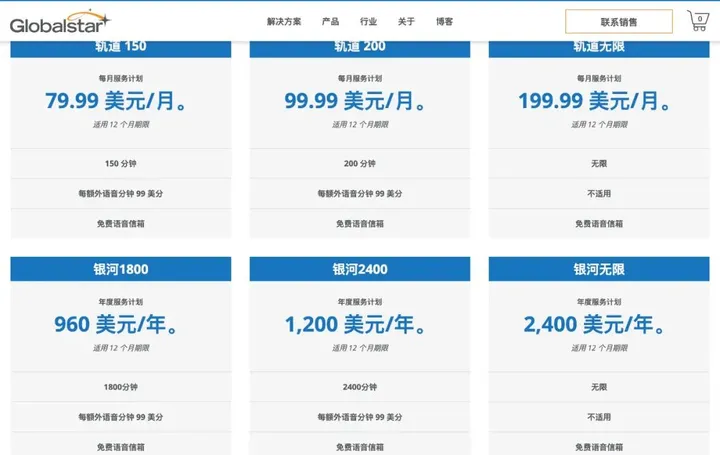This screenshot has height=455, width=720.
Task: Open the 关于 menu
Action: coord(406,22)
